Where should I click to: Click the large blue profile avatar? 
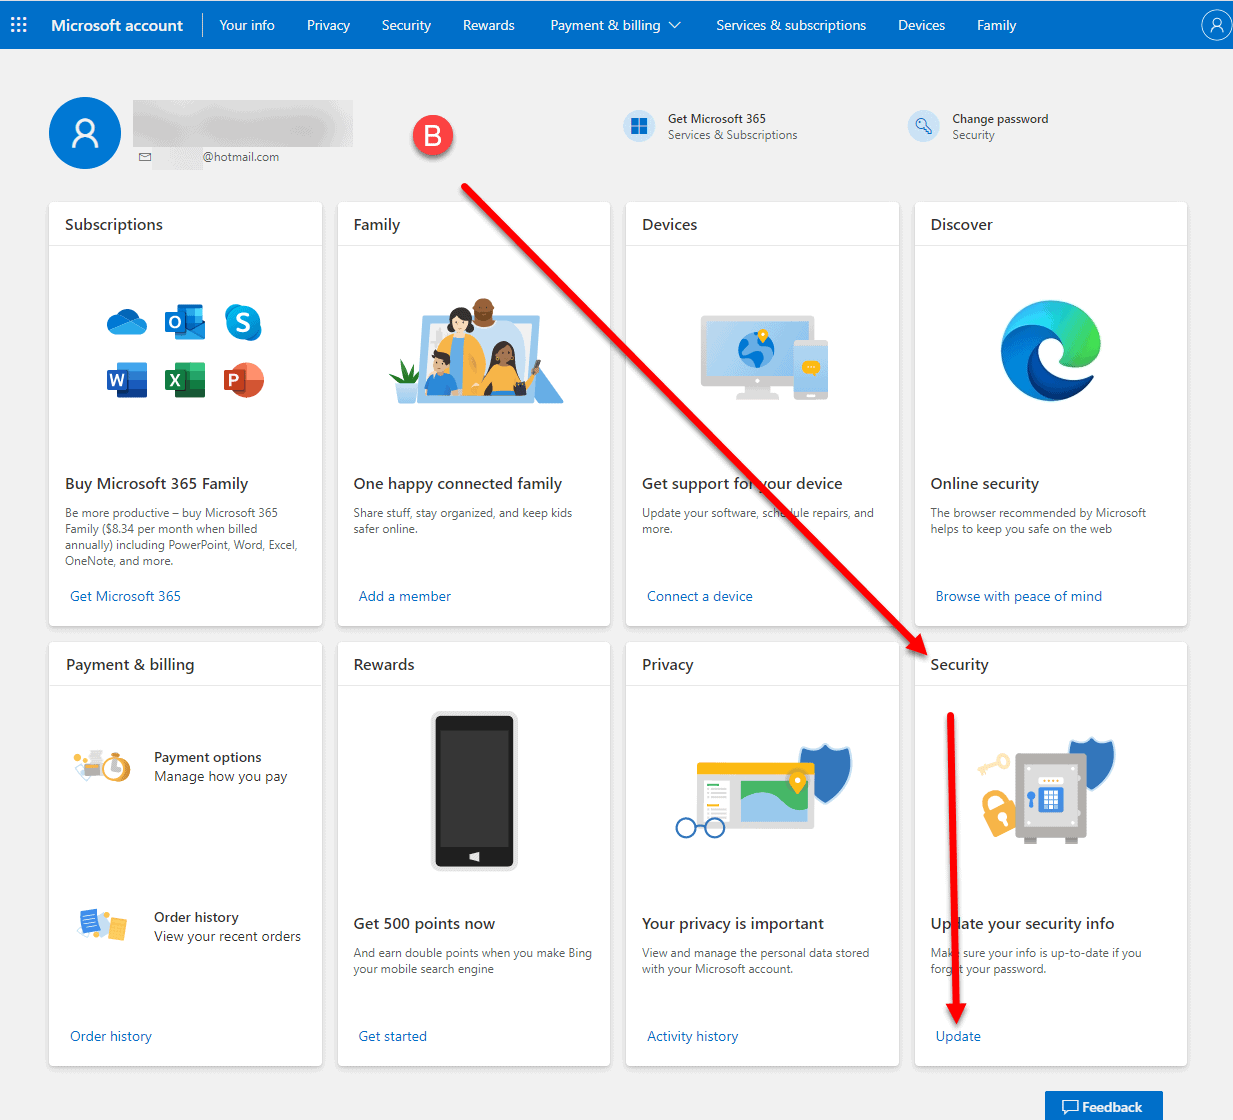pyautogui.click(x=85, y=133)
